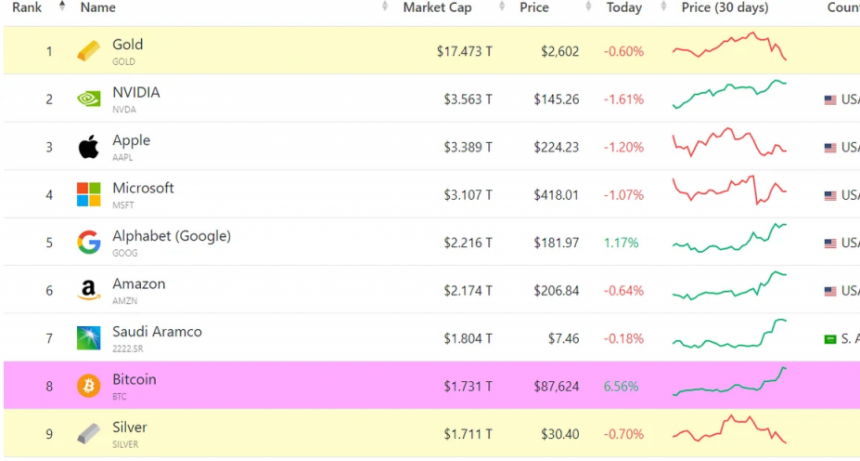Click Amazon's 30-day price chart
The image size is (860, 461).
tap(729, 286)
